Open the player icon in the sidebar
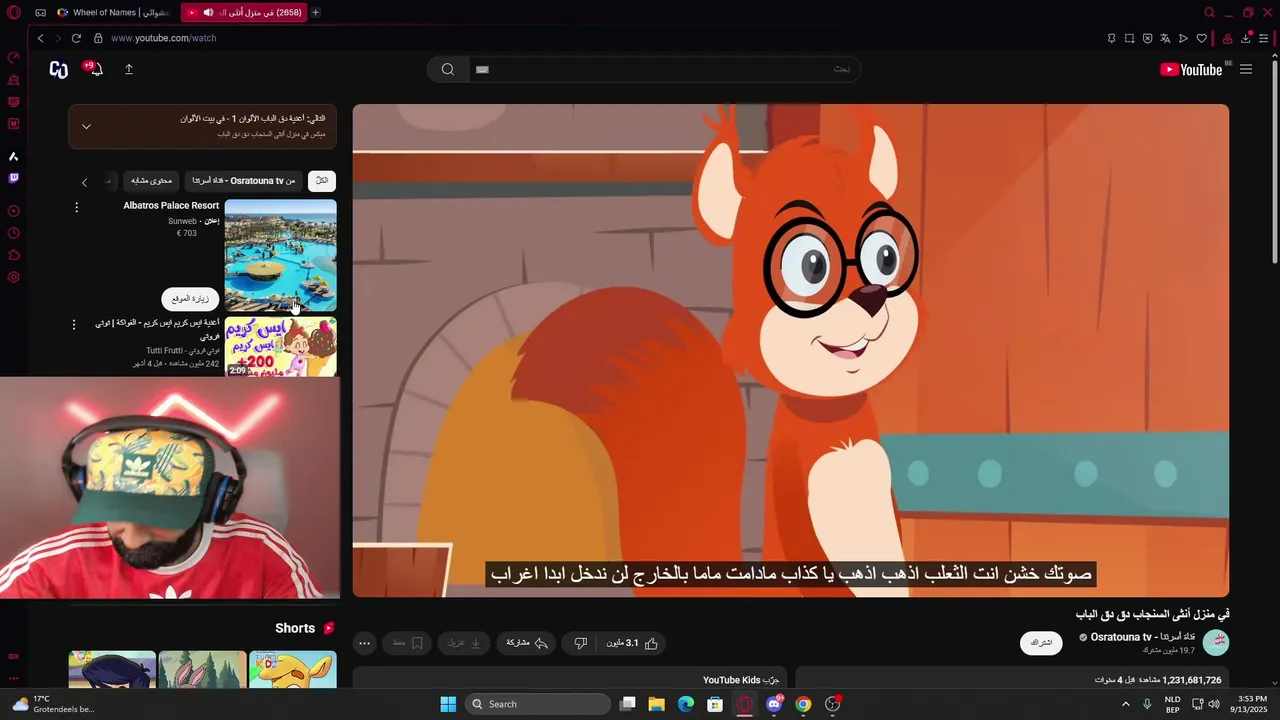This screenshot has height=720, width=1280. [14, 211]
